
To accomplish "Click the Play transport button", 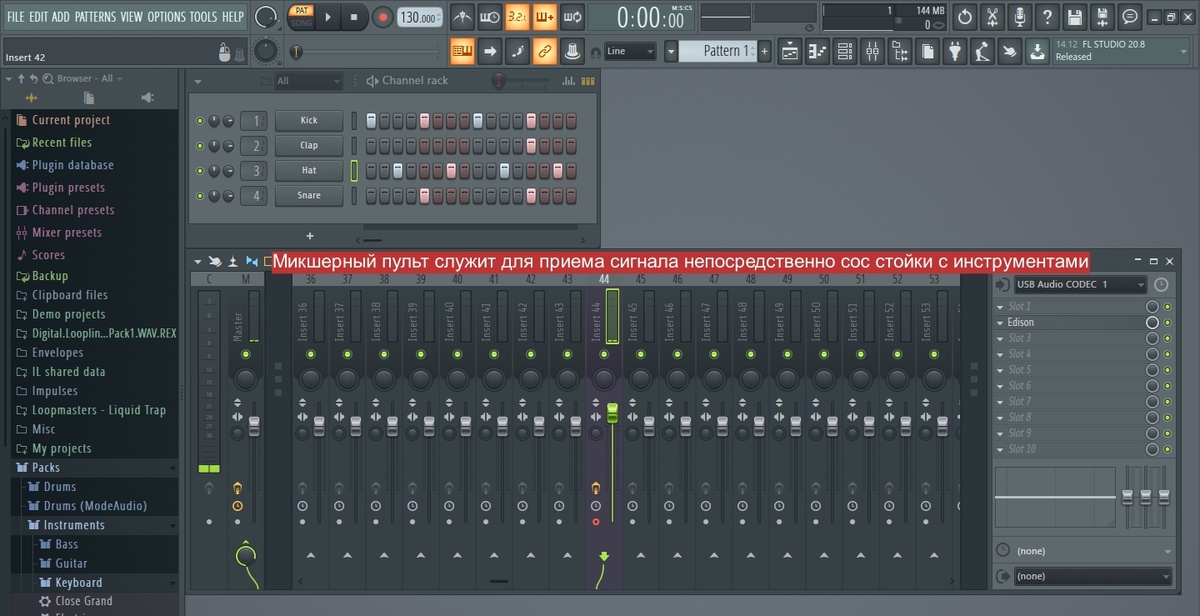I will [x=329, y=17].
